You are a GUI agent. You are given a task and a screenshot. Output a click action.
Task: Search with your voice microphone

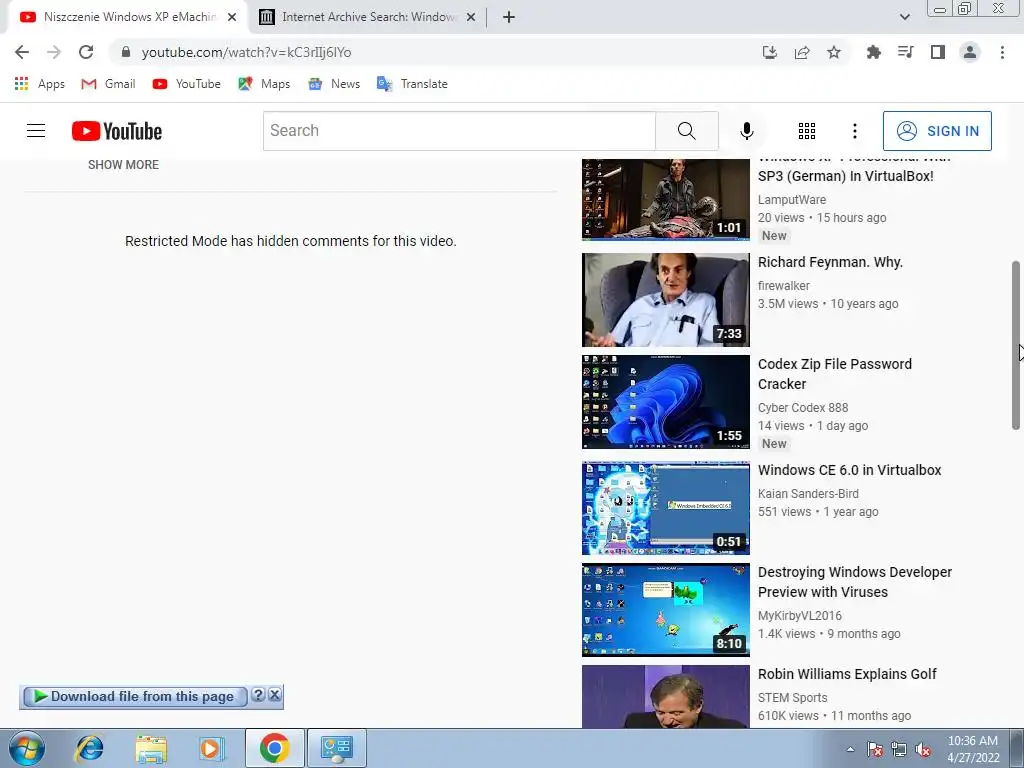click(x=746, y=131)
